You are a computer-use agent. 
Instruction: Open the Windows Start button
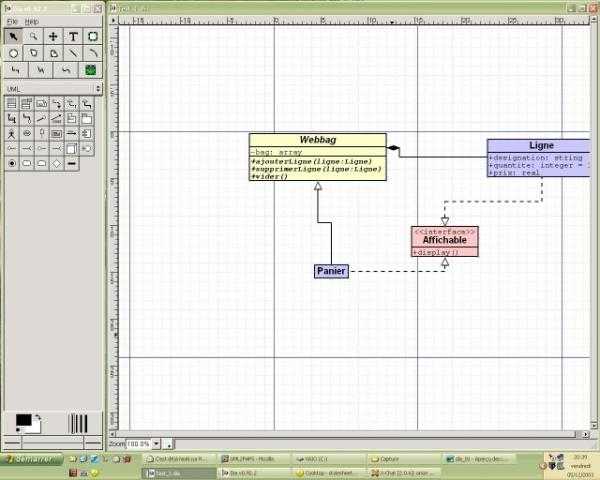pyautogui.click(x=31, y=459)
